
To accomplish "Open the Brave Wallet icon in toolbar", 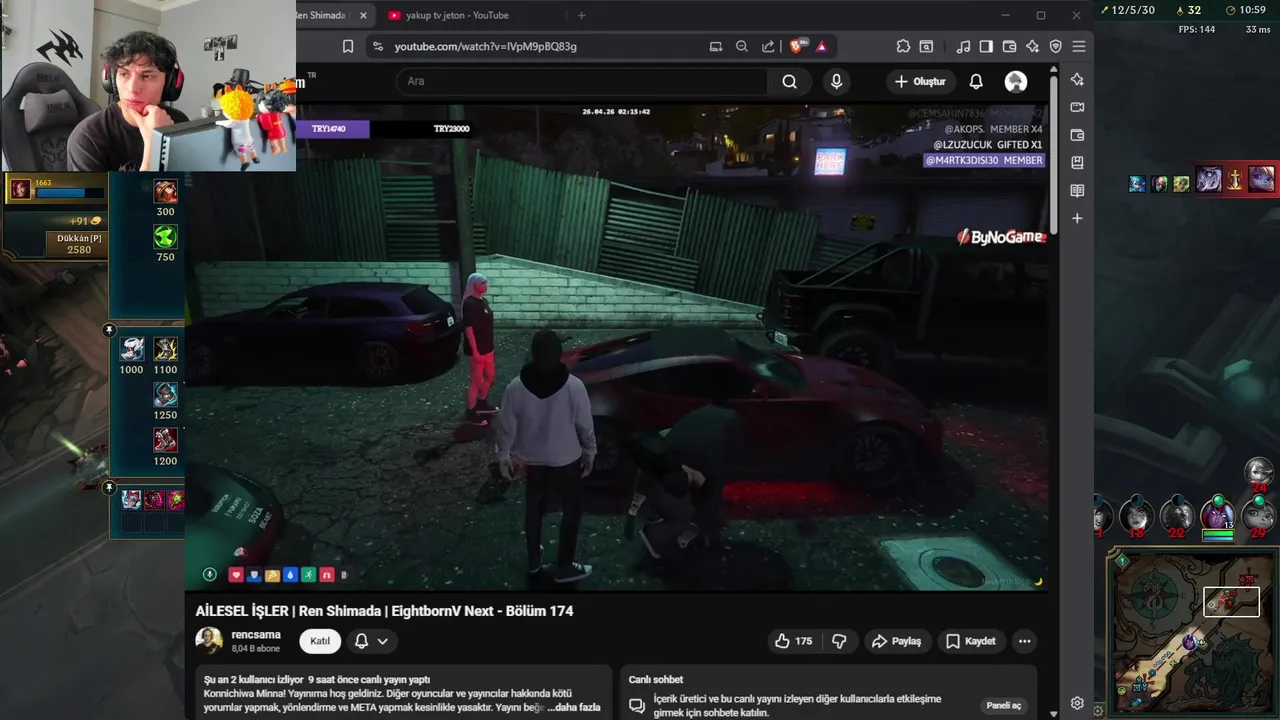I will coord(1009,46).
